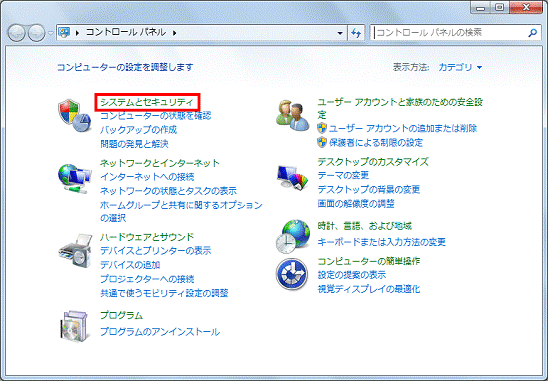Viewport: 548px width, 381px height.
Task: Open ハードウェアとサウンド category link
Action: [147, 237]
